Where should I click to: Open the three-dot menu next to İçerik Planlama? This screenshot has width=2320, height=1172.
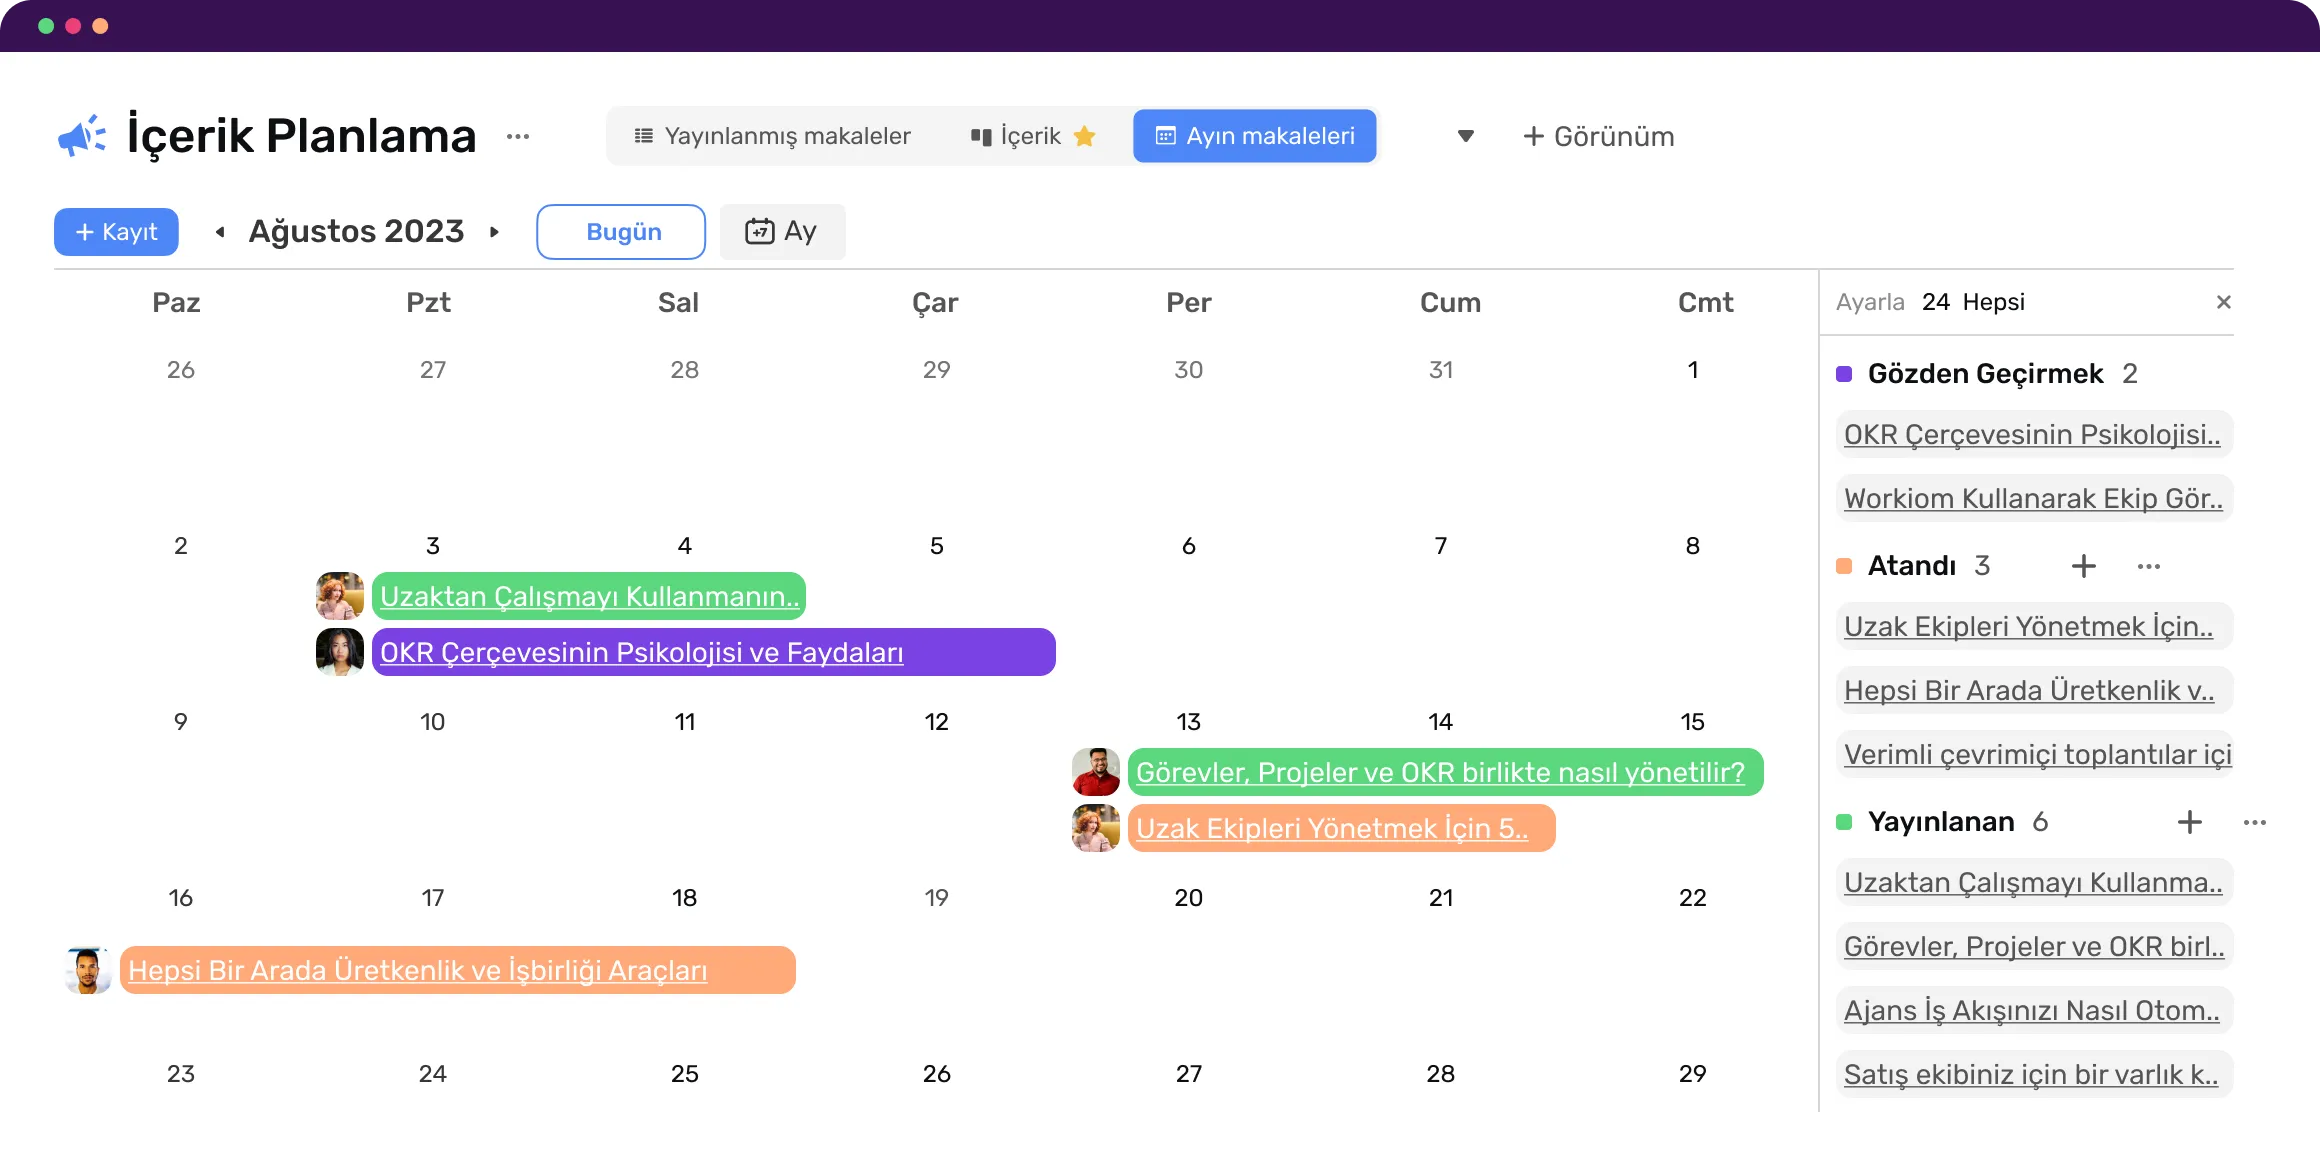click(x=517, y=136)
